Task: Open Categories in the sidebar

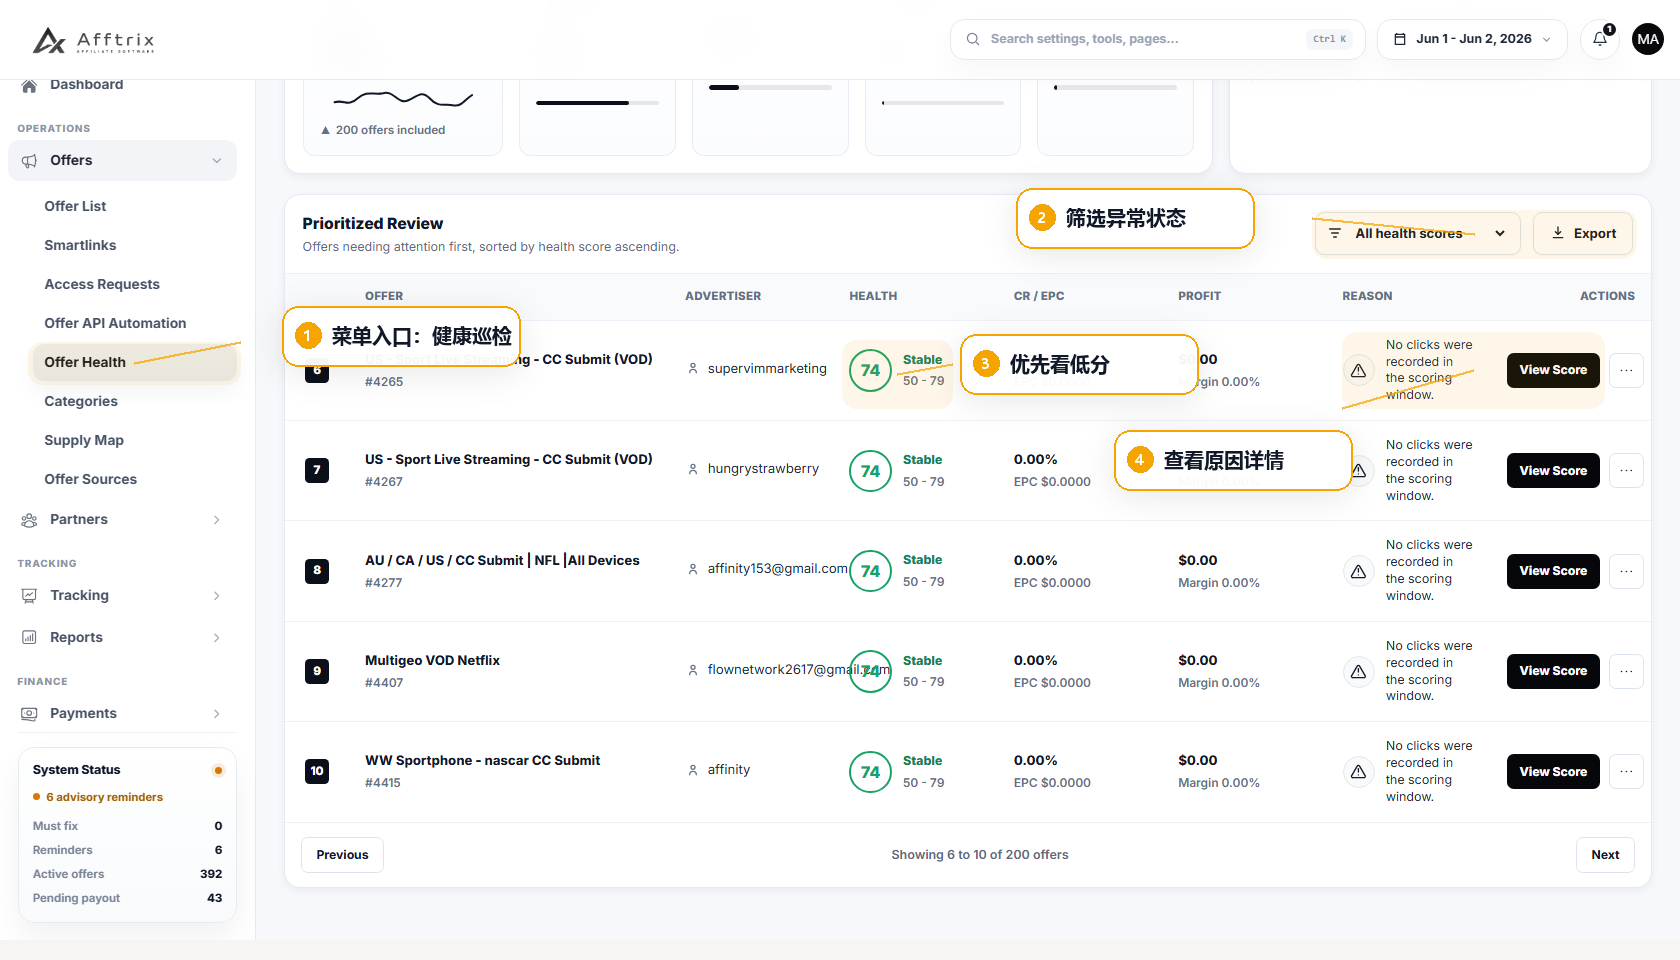Action: pyautogui.click(x=81, y=401)
